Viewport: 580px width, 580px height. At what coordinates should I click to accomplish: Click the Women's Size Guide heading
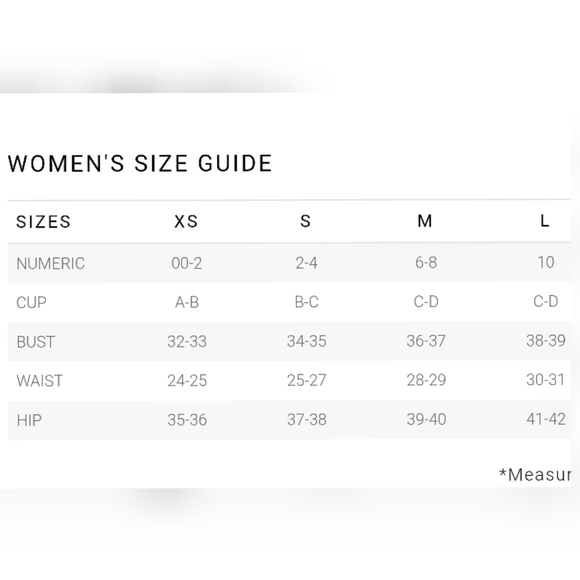[140, 163]
